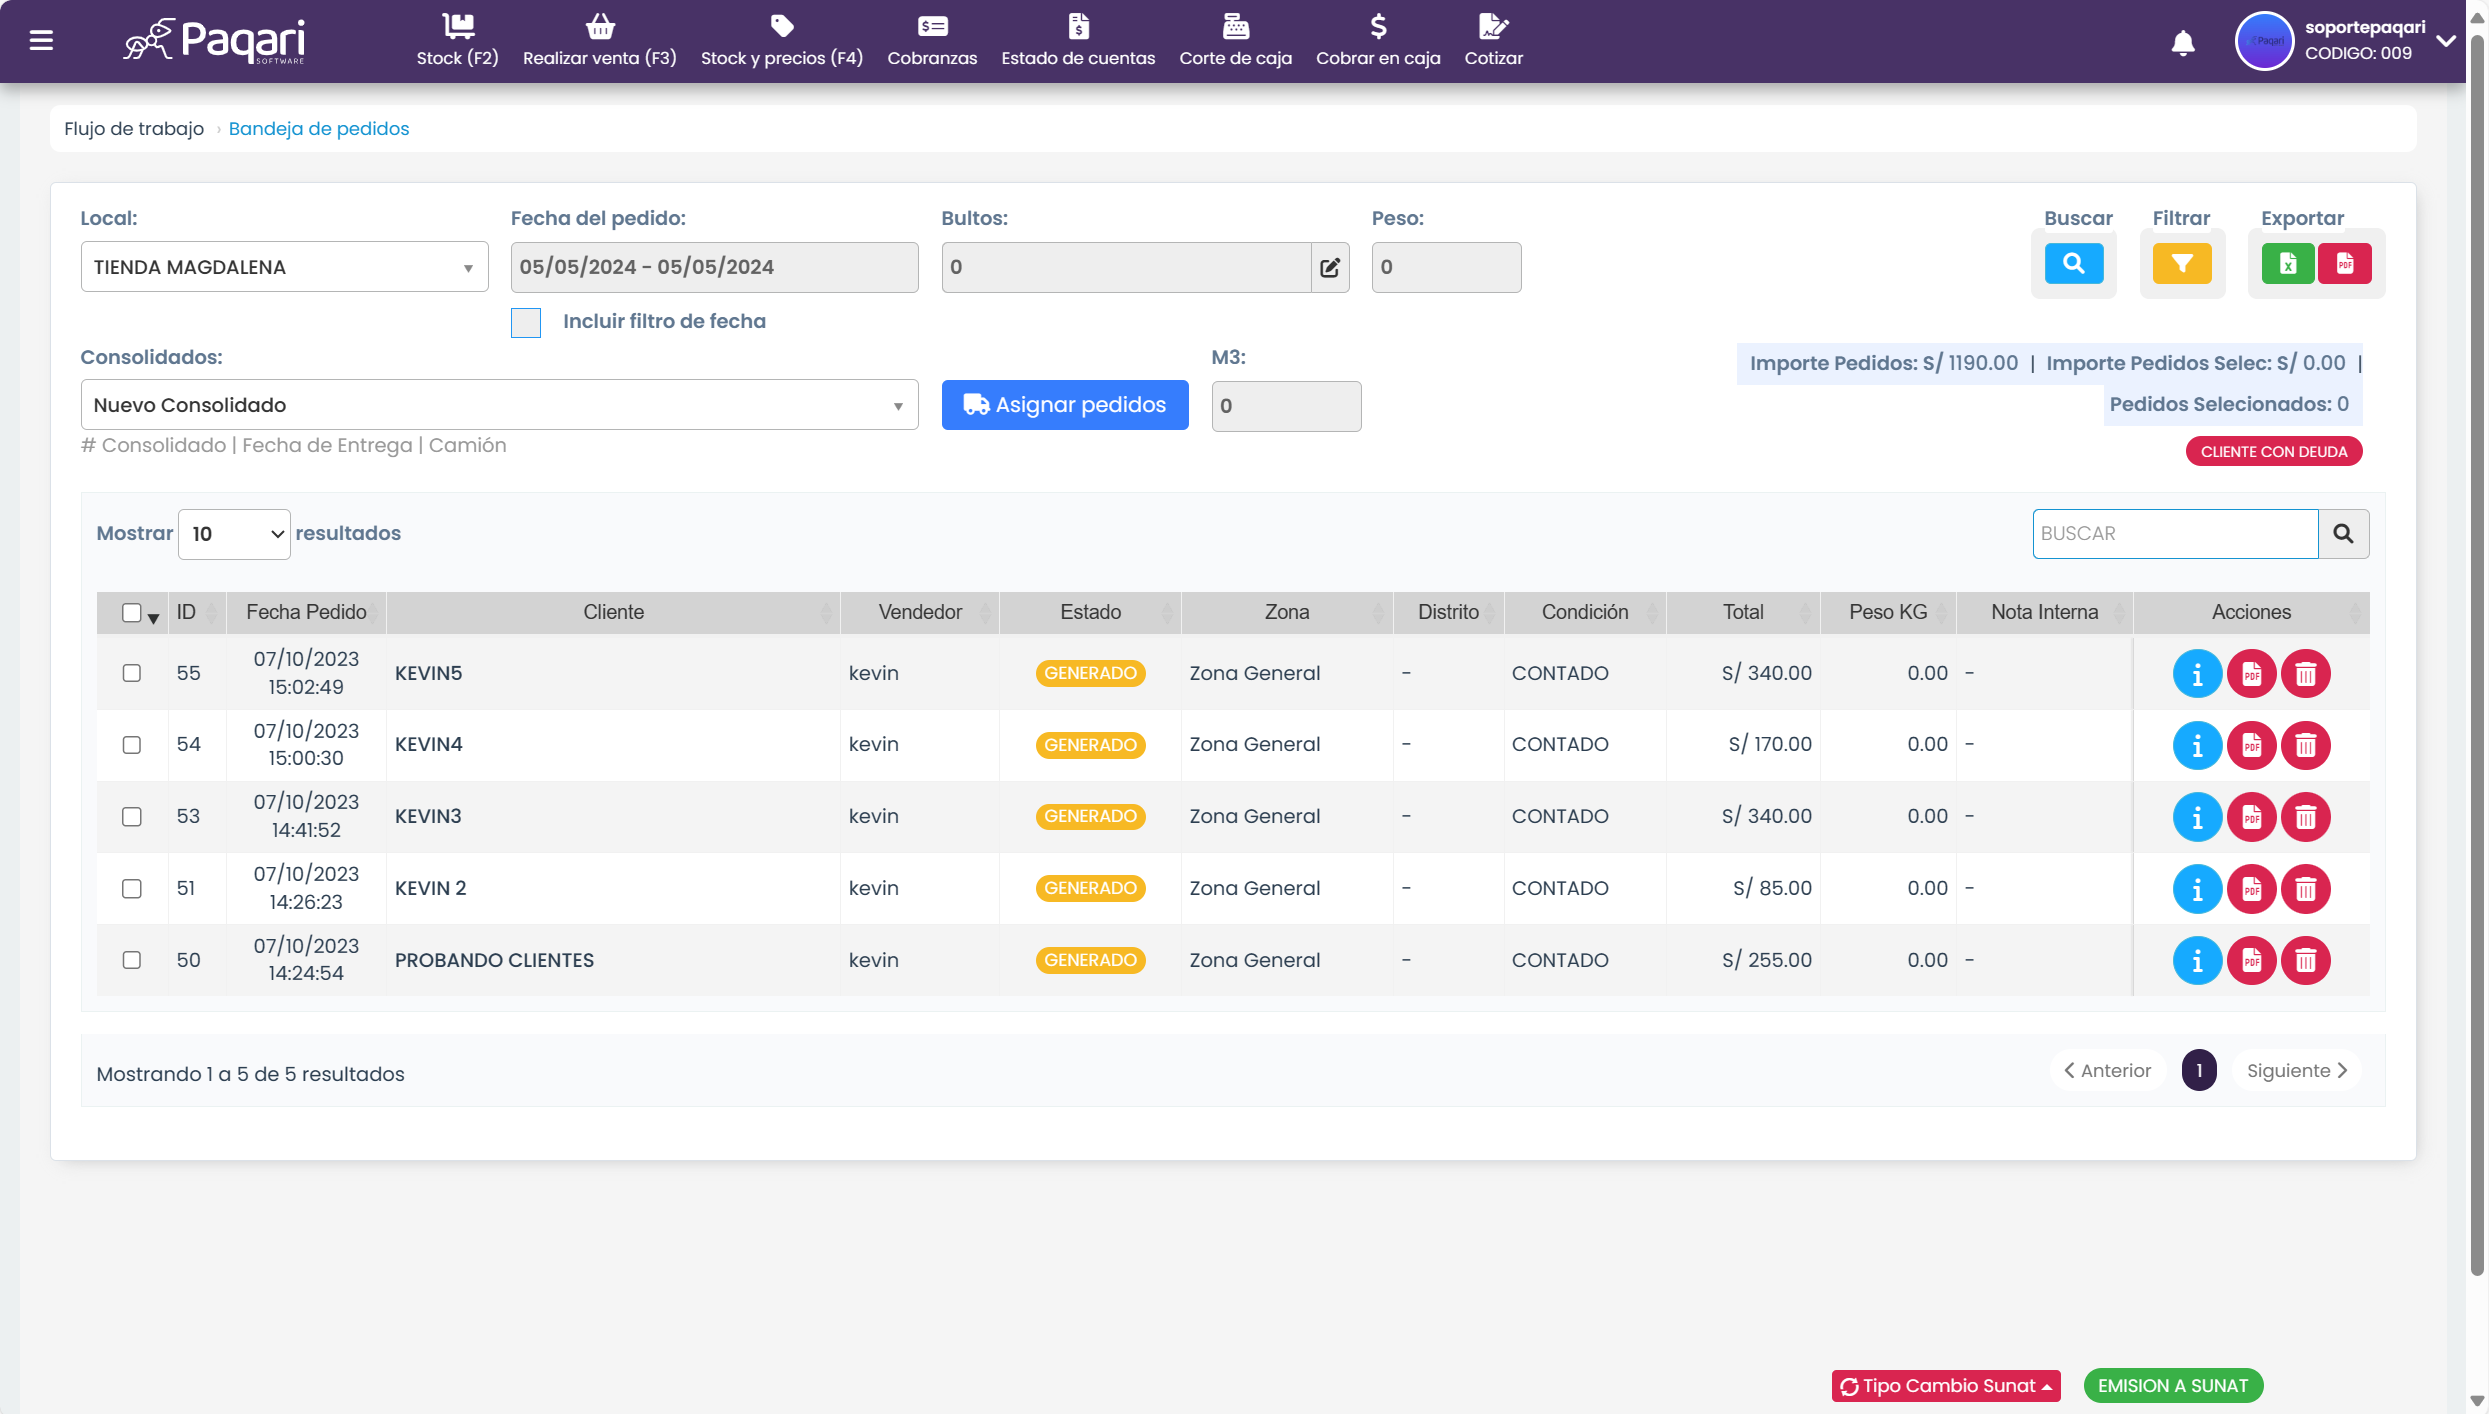Click the BUSCAR table search field
Screen dimensions: 2489x1414
2174,534
